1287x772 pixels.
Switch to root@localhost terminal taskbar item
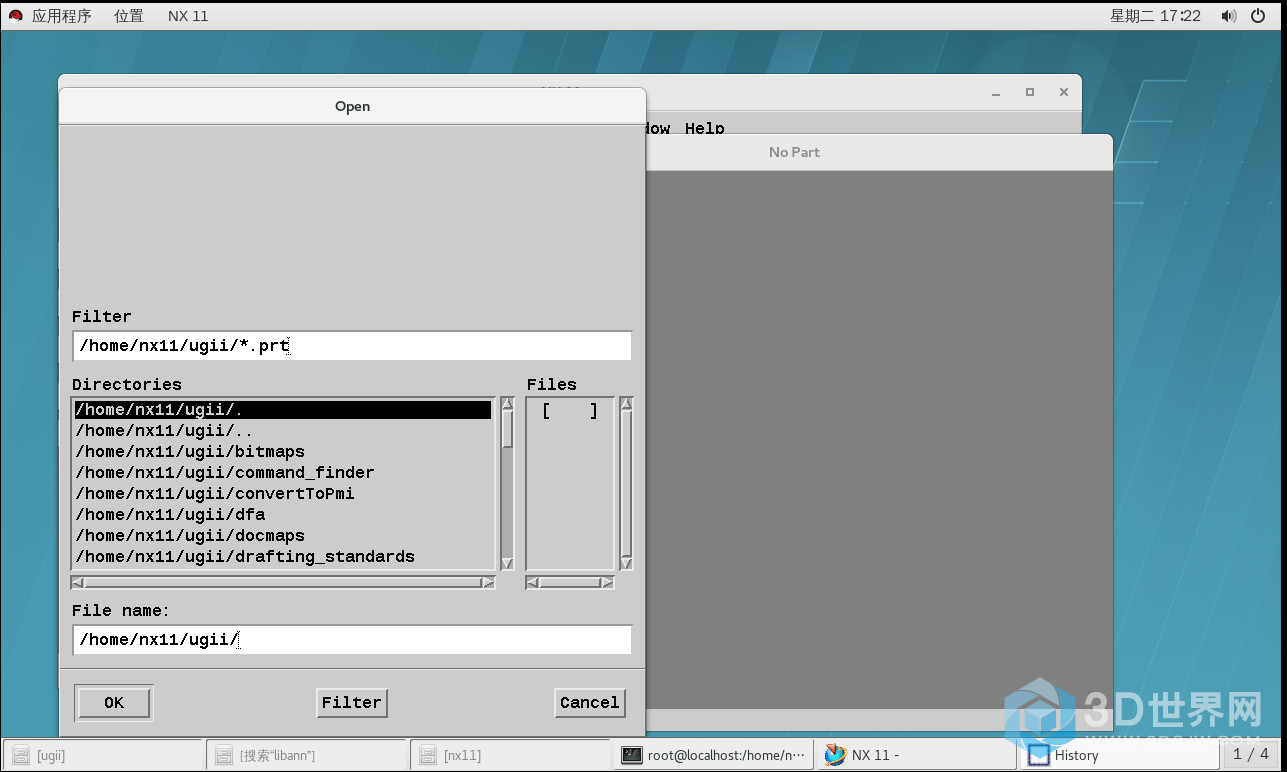pyautogui.click(x=714, y=755)
